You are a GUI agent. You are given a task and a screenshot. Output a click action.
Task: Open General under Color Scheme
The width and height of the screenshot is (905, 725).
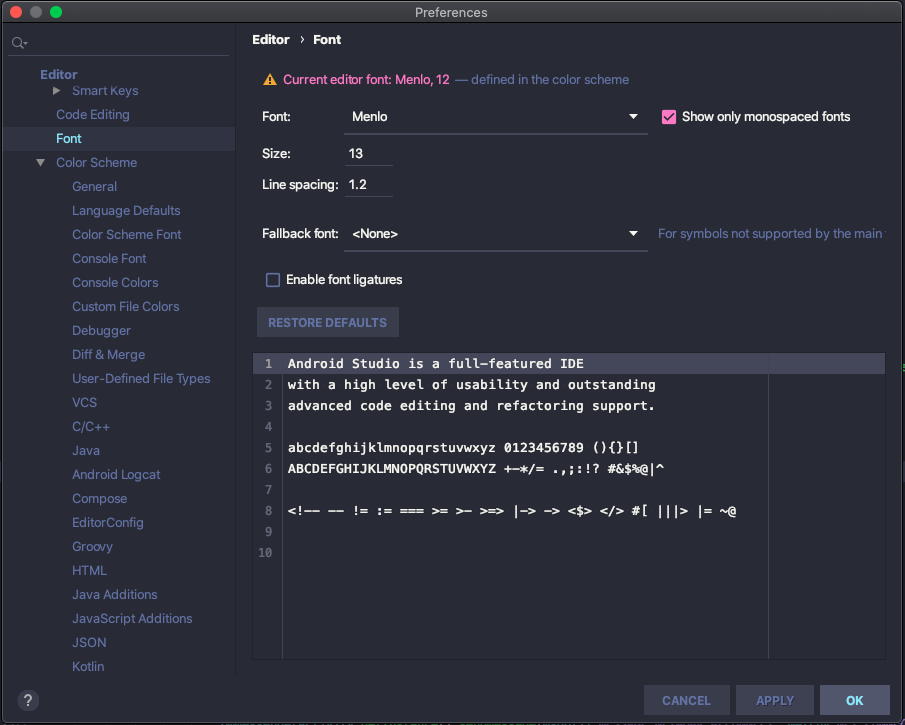(x=94, y=186)
